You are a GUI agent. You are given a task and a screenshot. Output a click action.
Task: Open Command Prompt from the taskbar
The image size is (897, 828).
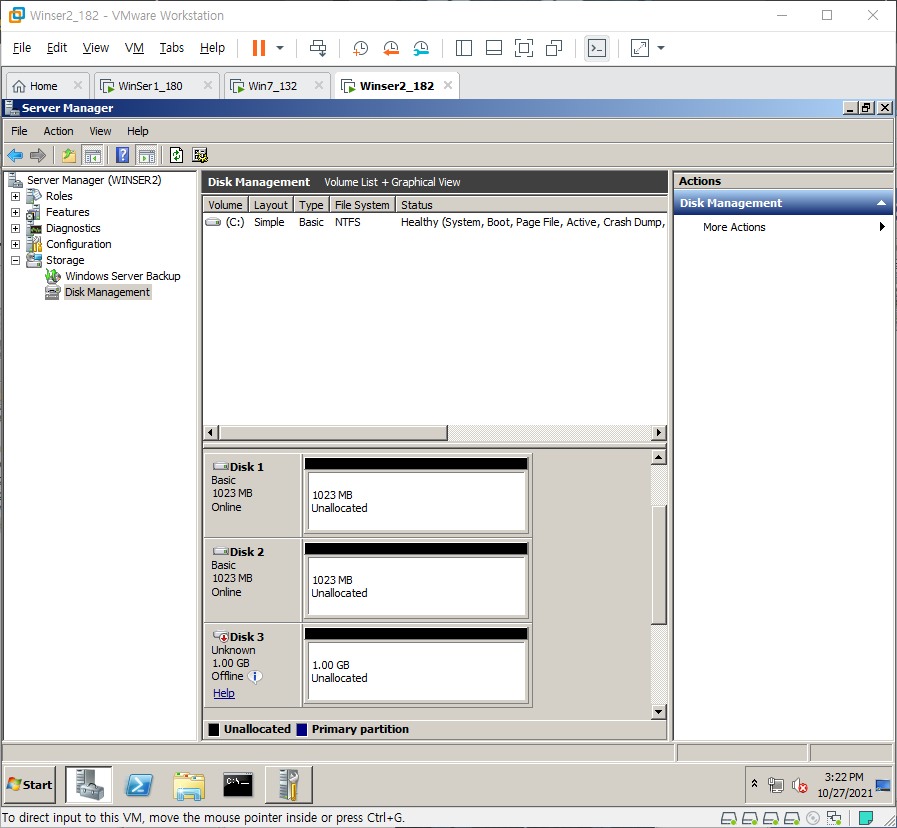[238, 785]
